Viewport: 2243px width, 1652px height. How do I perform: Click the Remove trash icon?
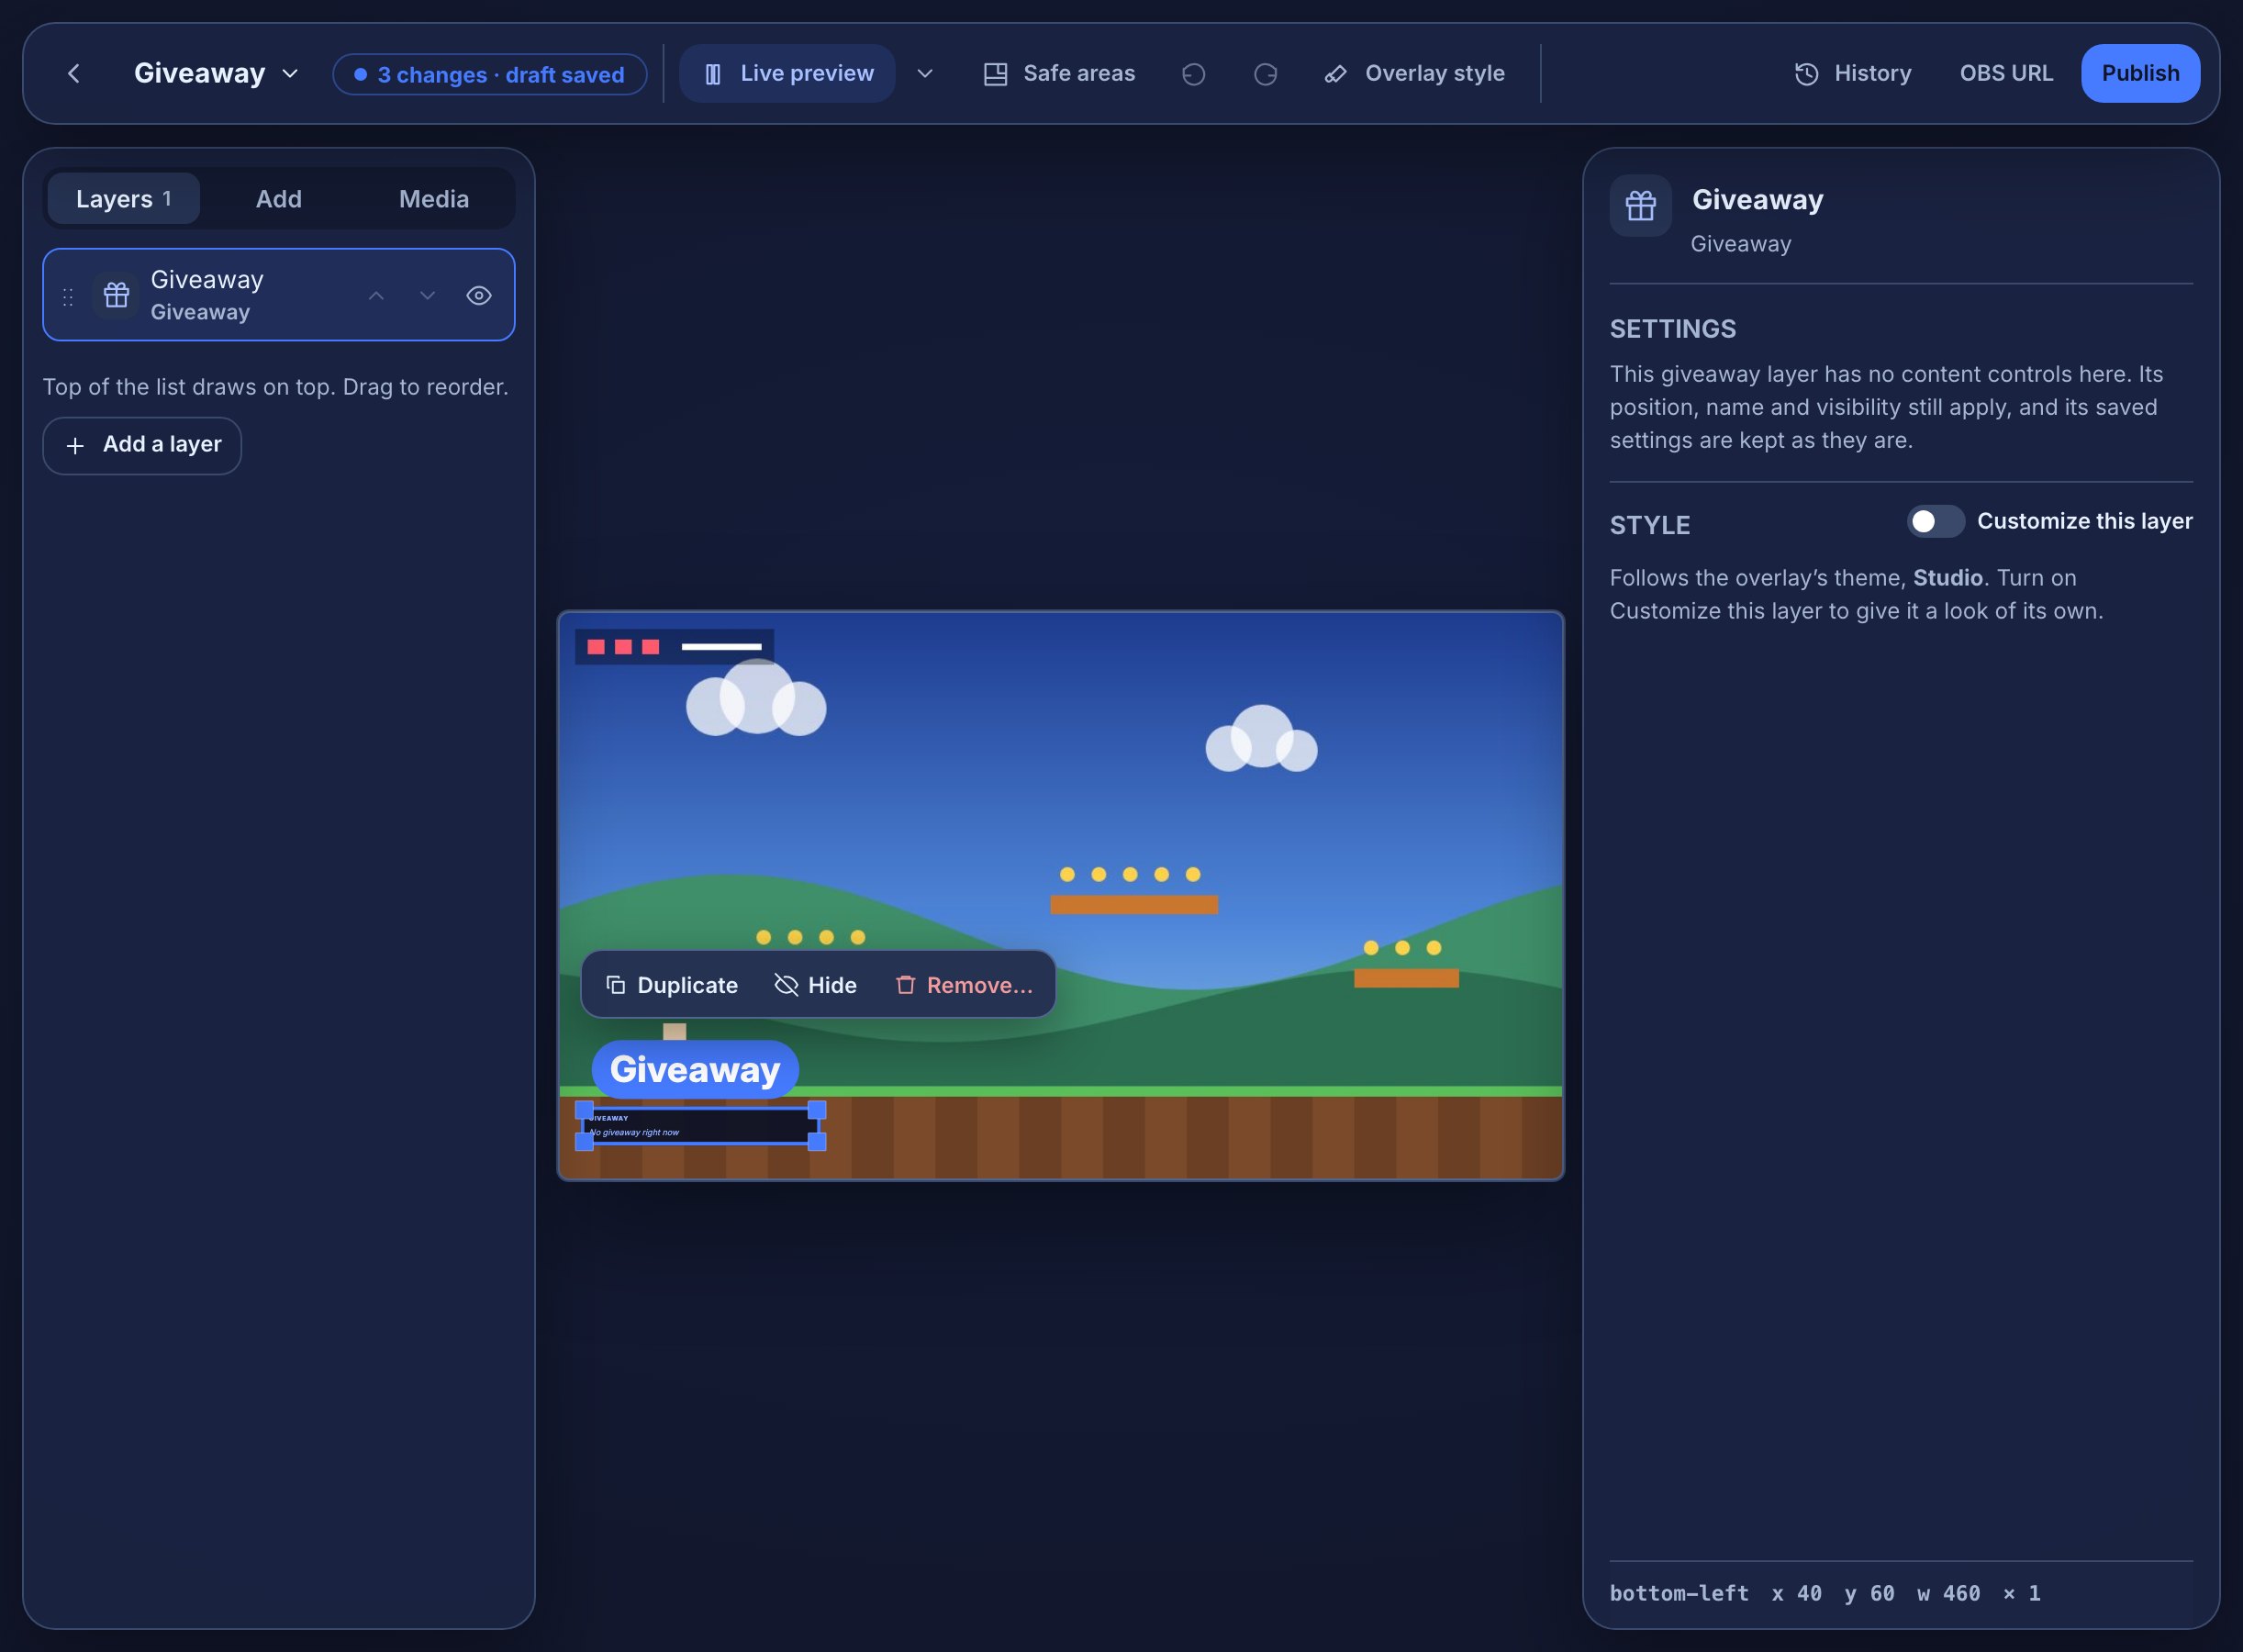coord(906,985)
